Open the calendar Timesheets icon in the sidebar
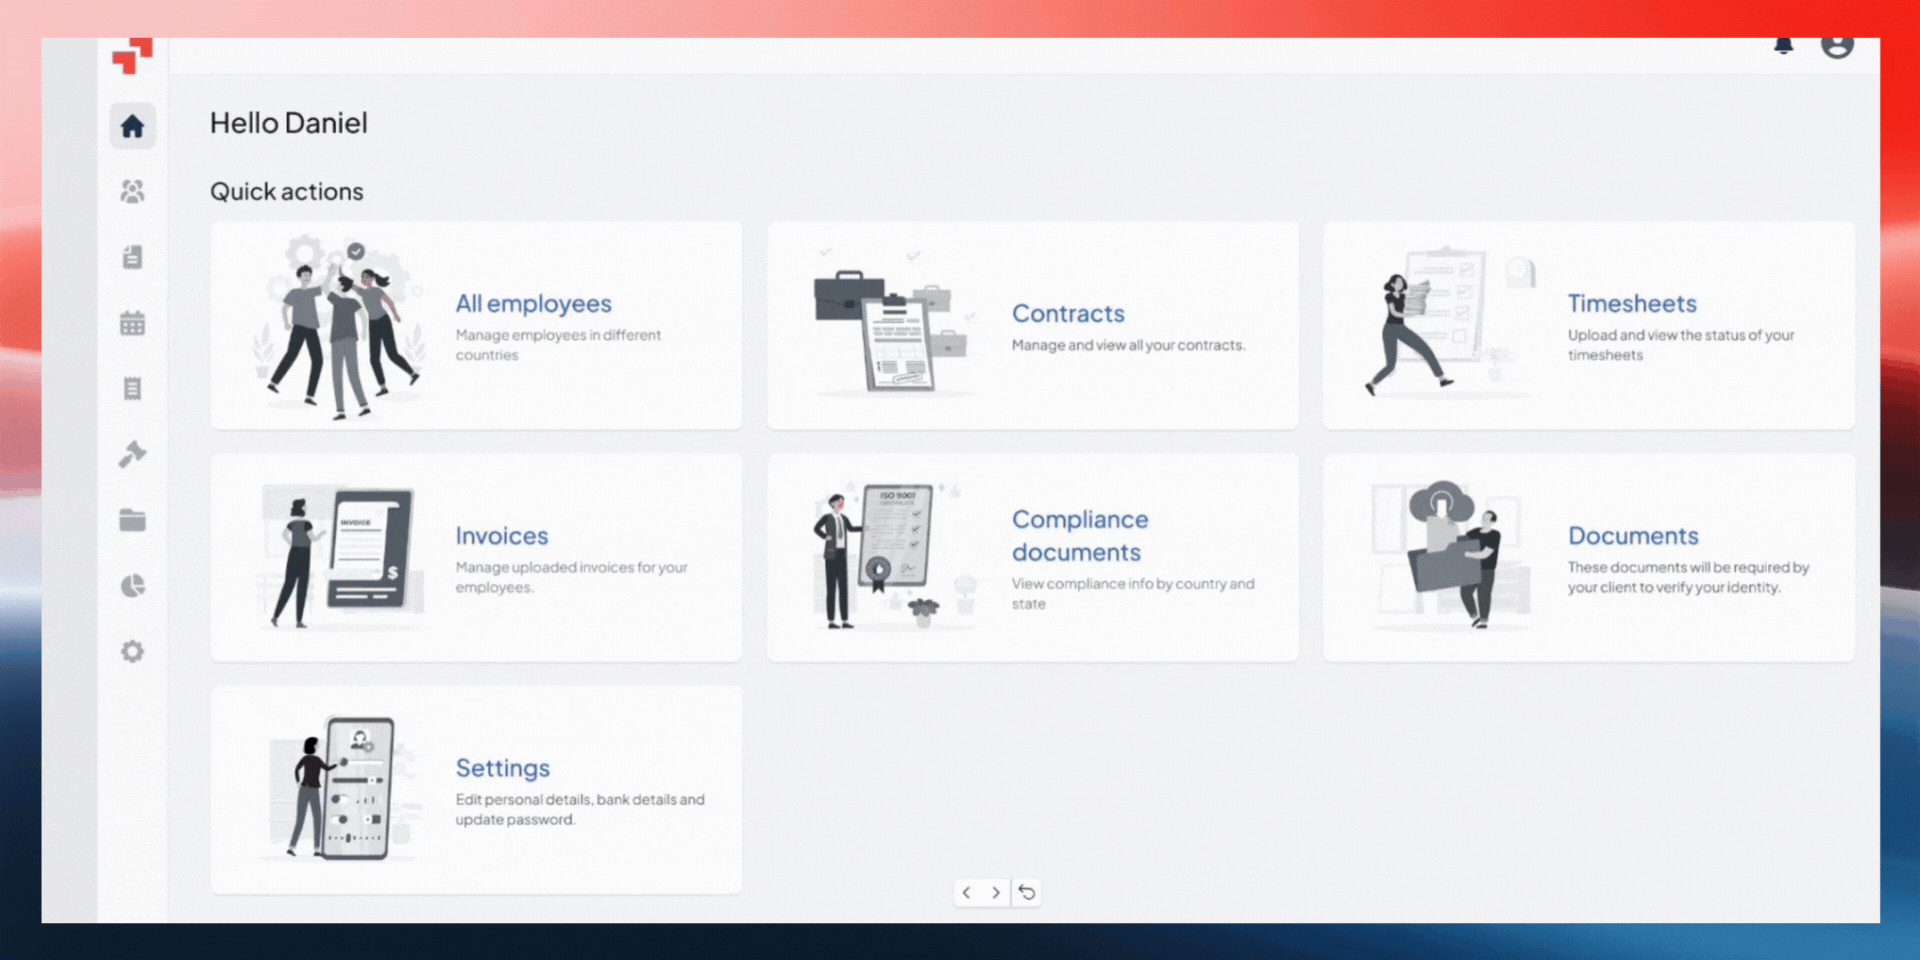1920x960 pixels. pos(132,323)
